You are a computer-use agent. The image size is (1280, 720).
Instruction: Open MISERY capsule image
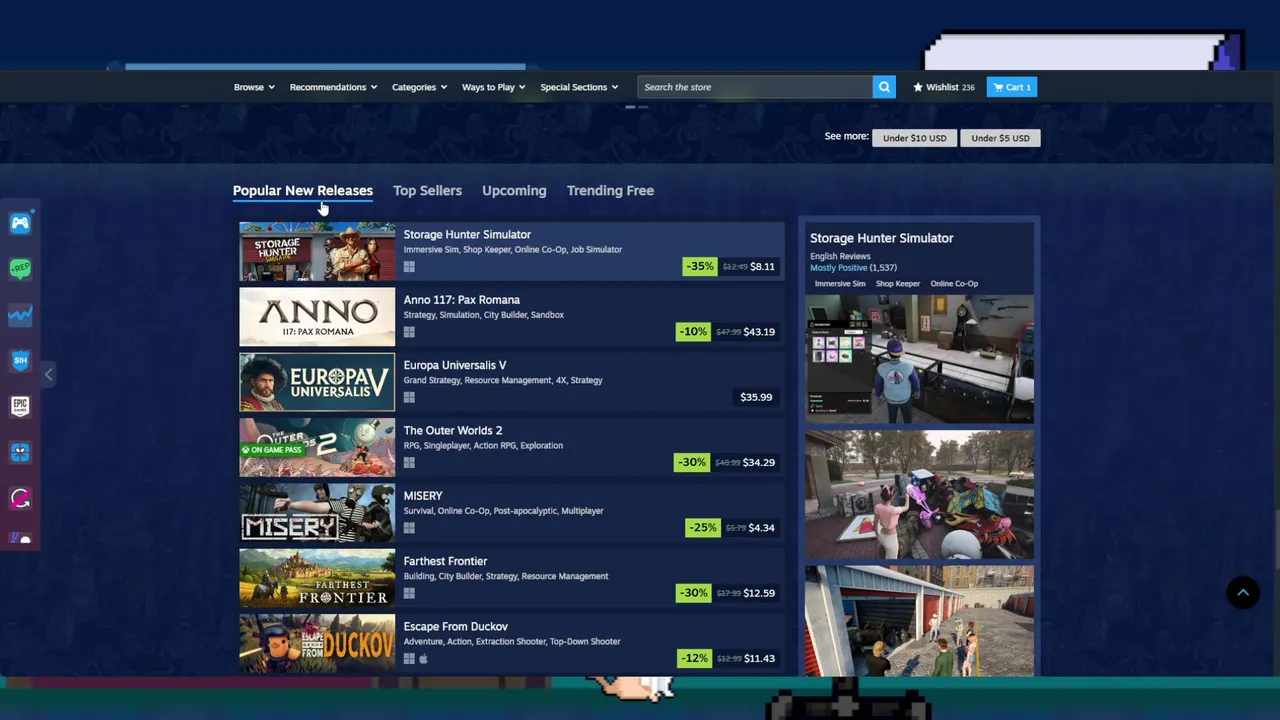[317, 513]
